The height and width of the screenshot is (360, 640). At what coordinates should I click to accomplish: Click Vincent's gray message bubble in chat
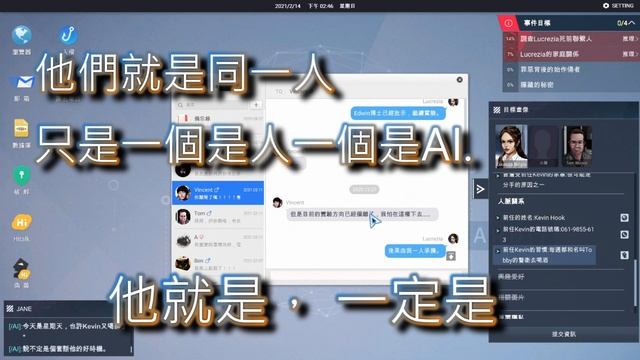coord(362,214)
